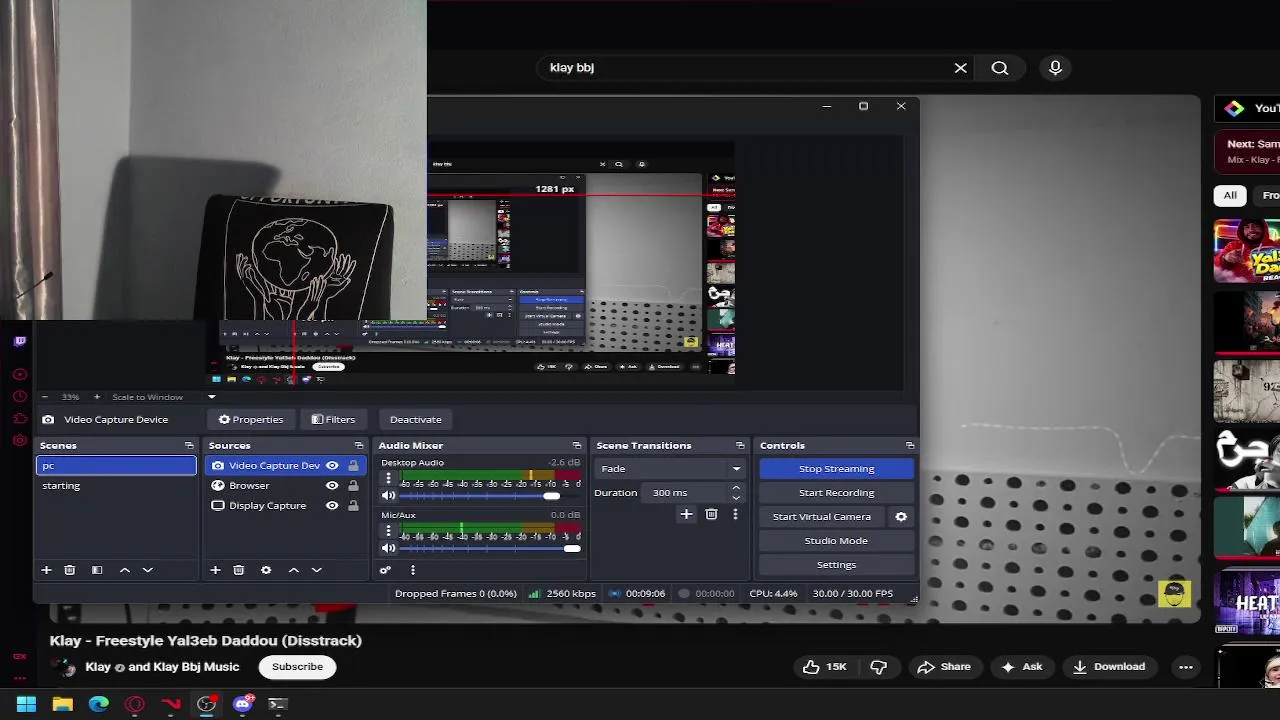Open Mic/Aux three-dot options
This screenshot has height=720, width=1280.
[389, 532]
